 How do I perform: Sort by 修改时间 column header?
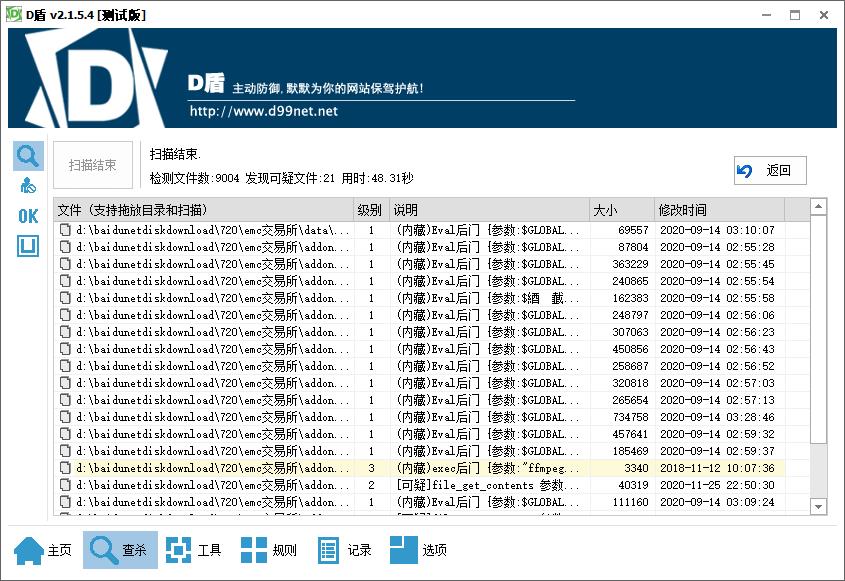coord(719,210)
